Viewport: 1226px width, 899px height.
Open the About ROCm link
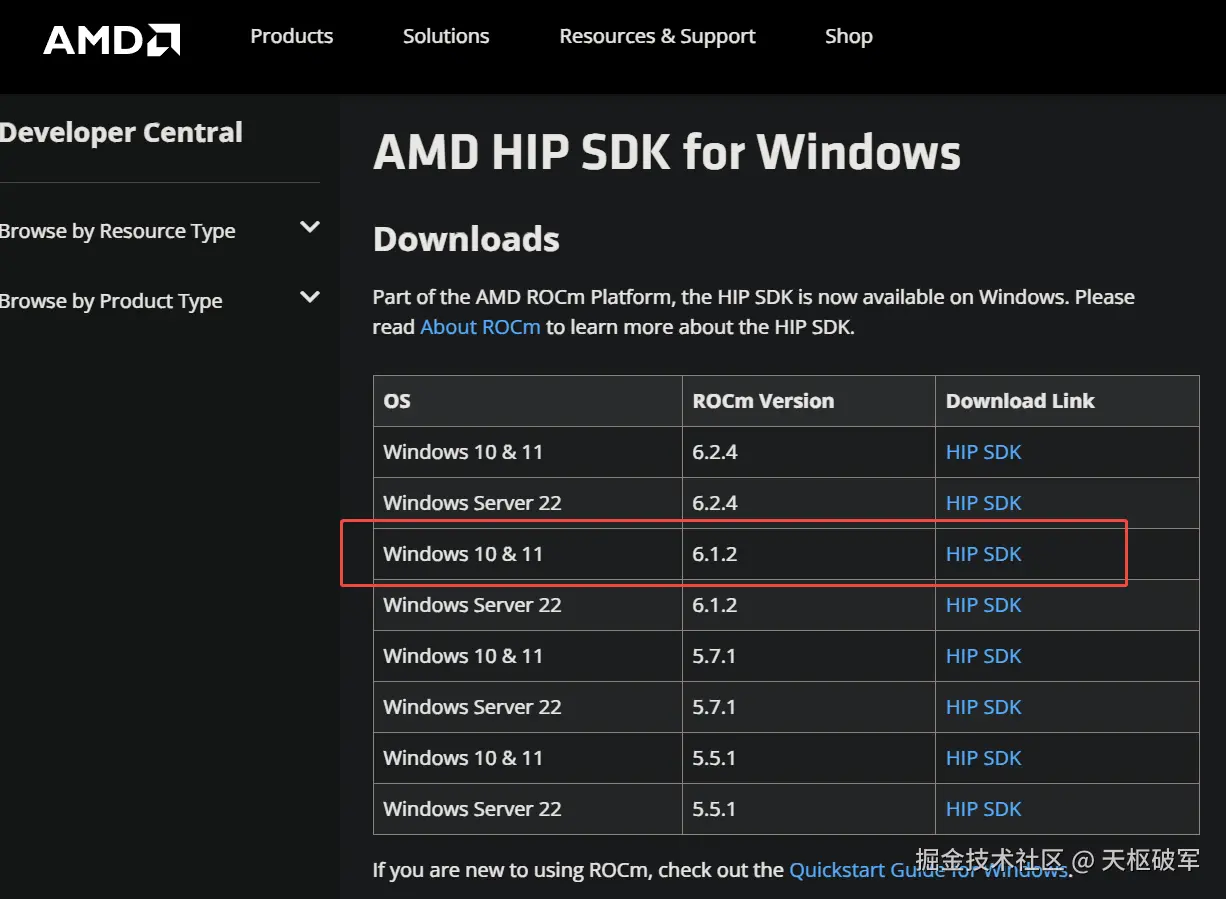[x=480, y=327]
